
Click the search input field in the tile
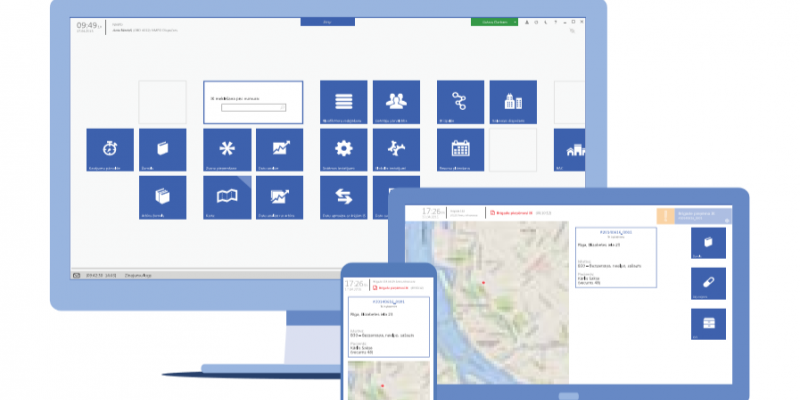coord(253,107)
